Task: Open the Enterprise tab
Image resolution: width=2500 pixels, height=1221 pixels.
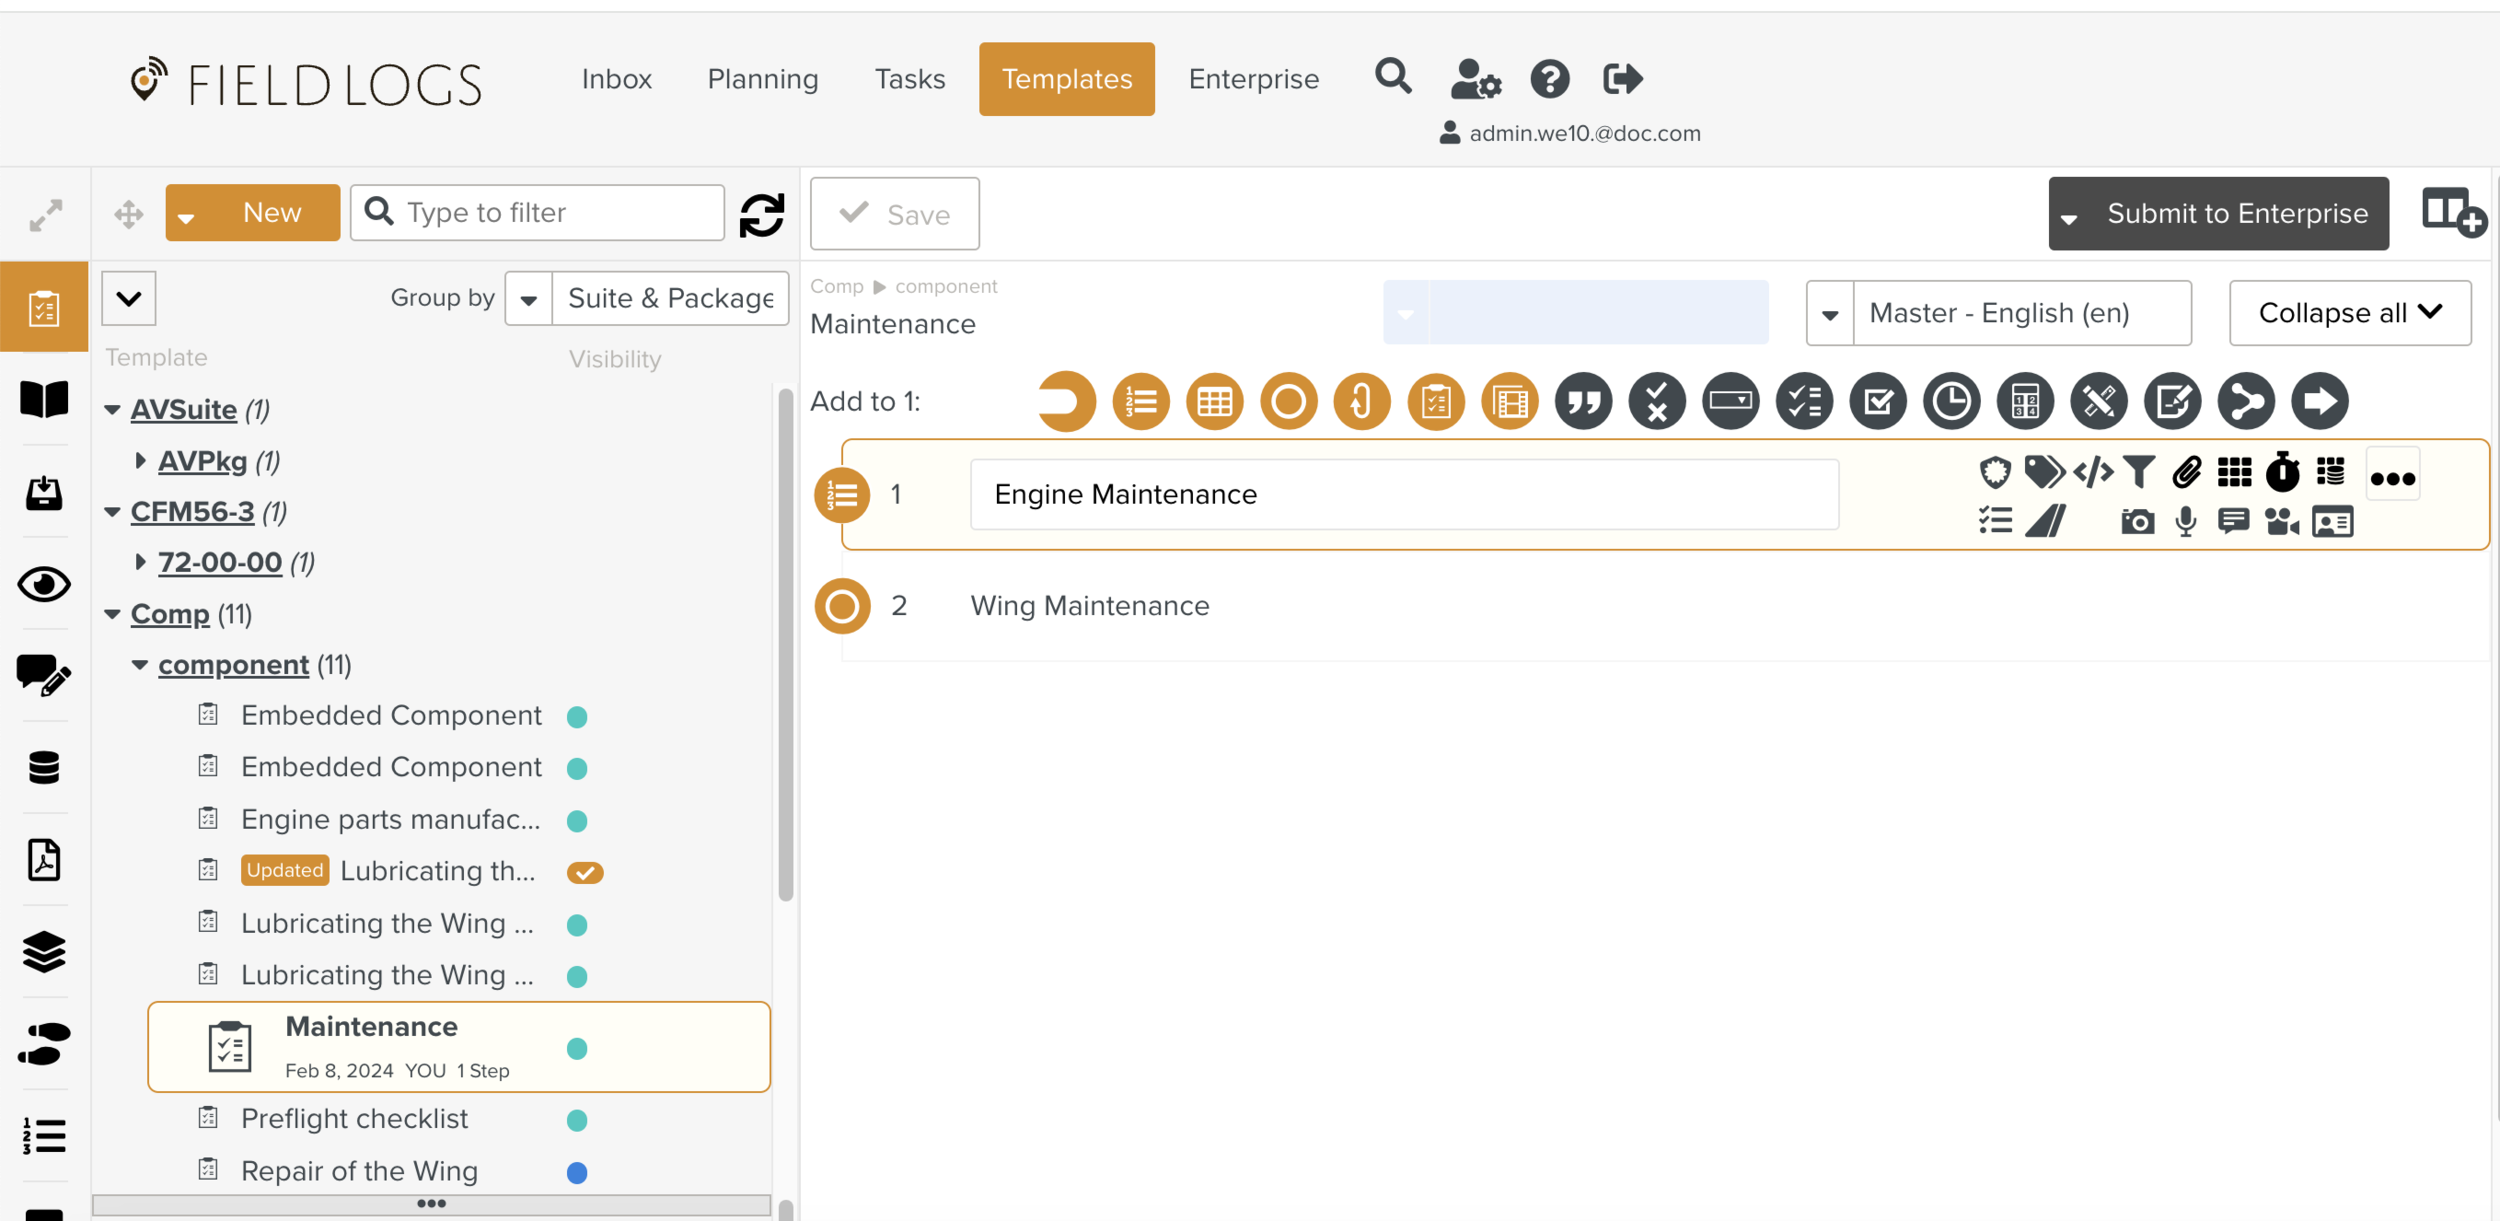Action: pos(1253,79)
